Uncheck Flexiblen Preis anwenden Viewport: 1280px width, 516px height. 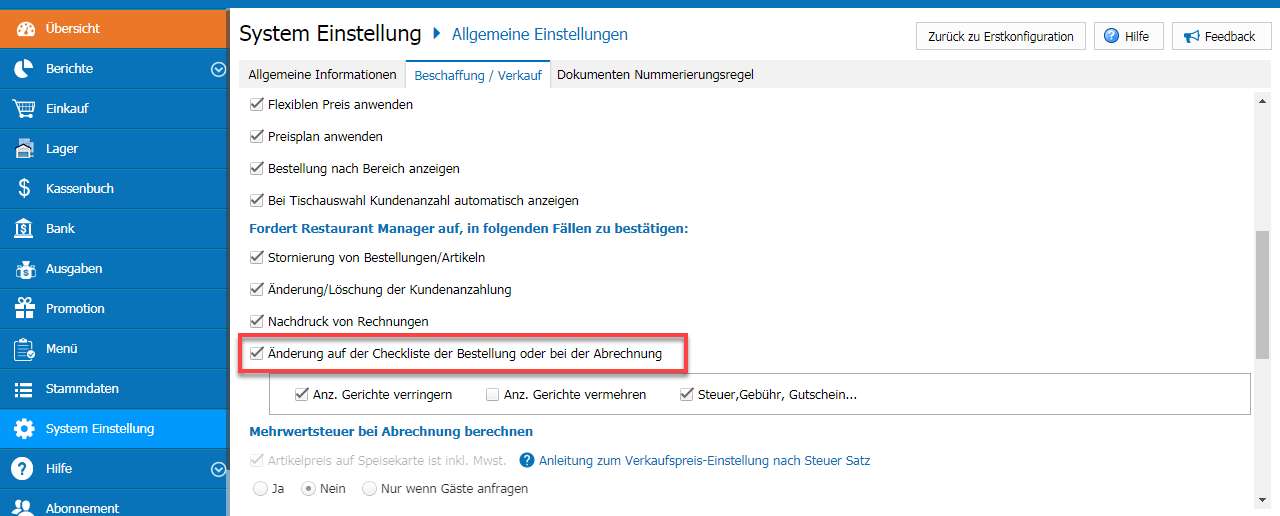pyautogui.click(x=256, y=104)
